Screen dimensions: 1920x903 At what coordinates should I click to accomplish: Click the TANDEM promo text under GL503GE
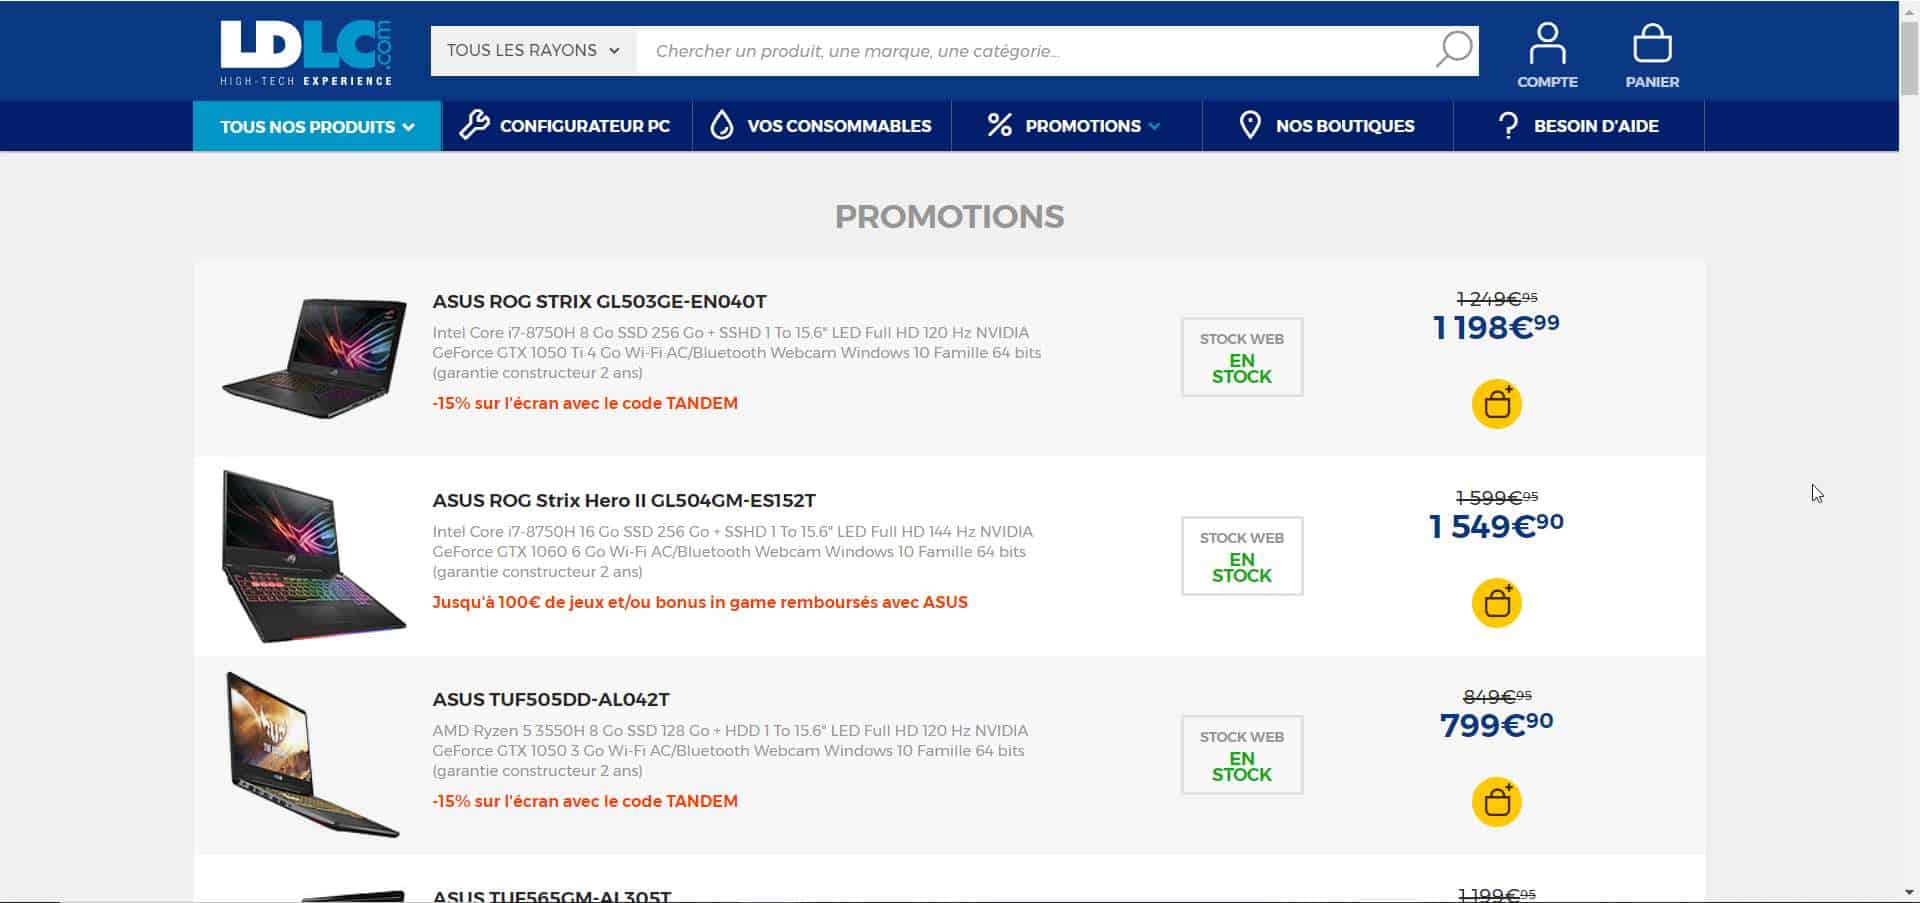coord(585,403)
